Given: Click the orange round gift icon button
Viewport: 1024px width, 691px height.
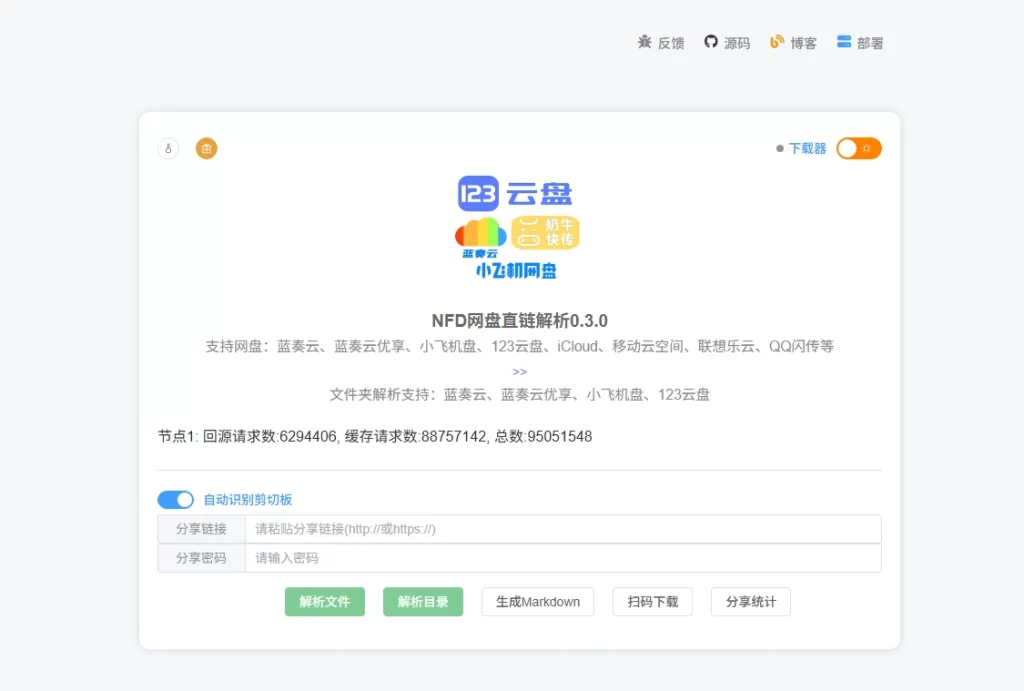Looking at the screenshot, I should tap(206, 148).
